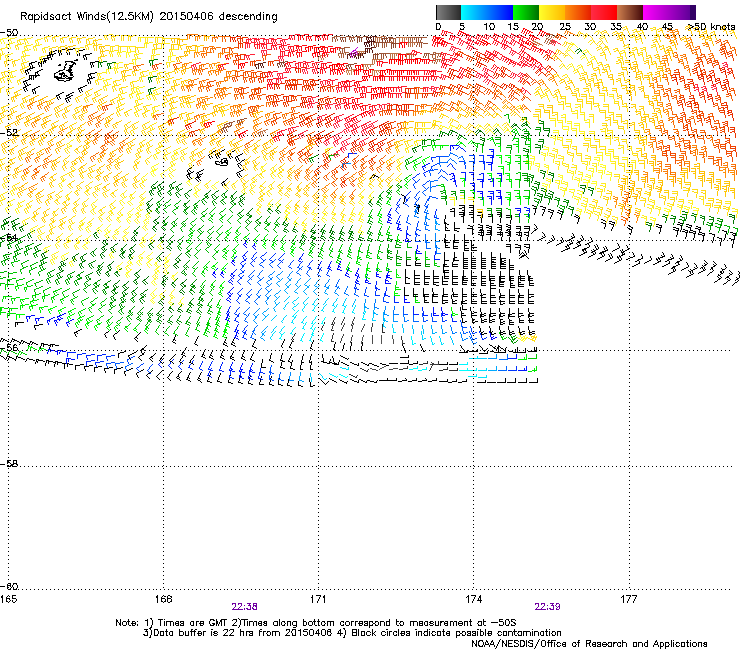Click the green 15-20 knots legend segment
740x650 pixels.
[x=526, y=12]
